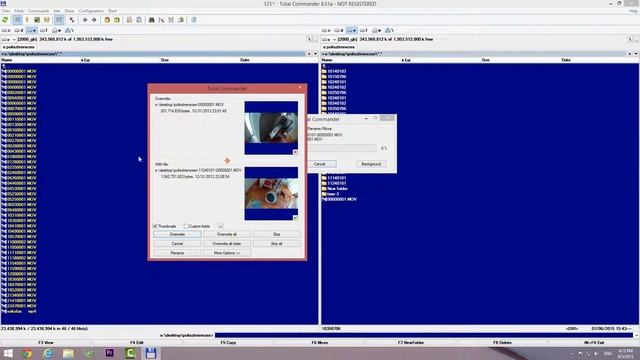640x360 pixels.
Task: Open the Windows Start button
Action: click(x=8, y=353)
